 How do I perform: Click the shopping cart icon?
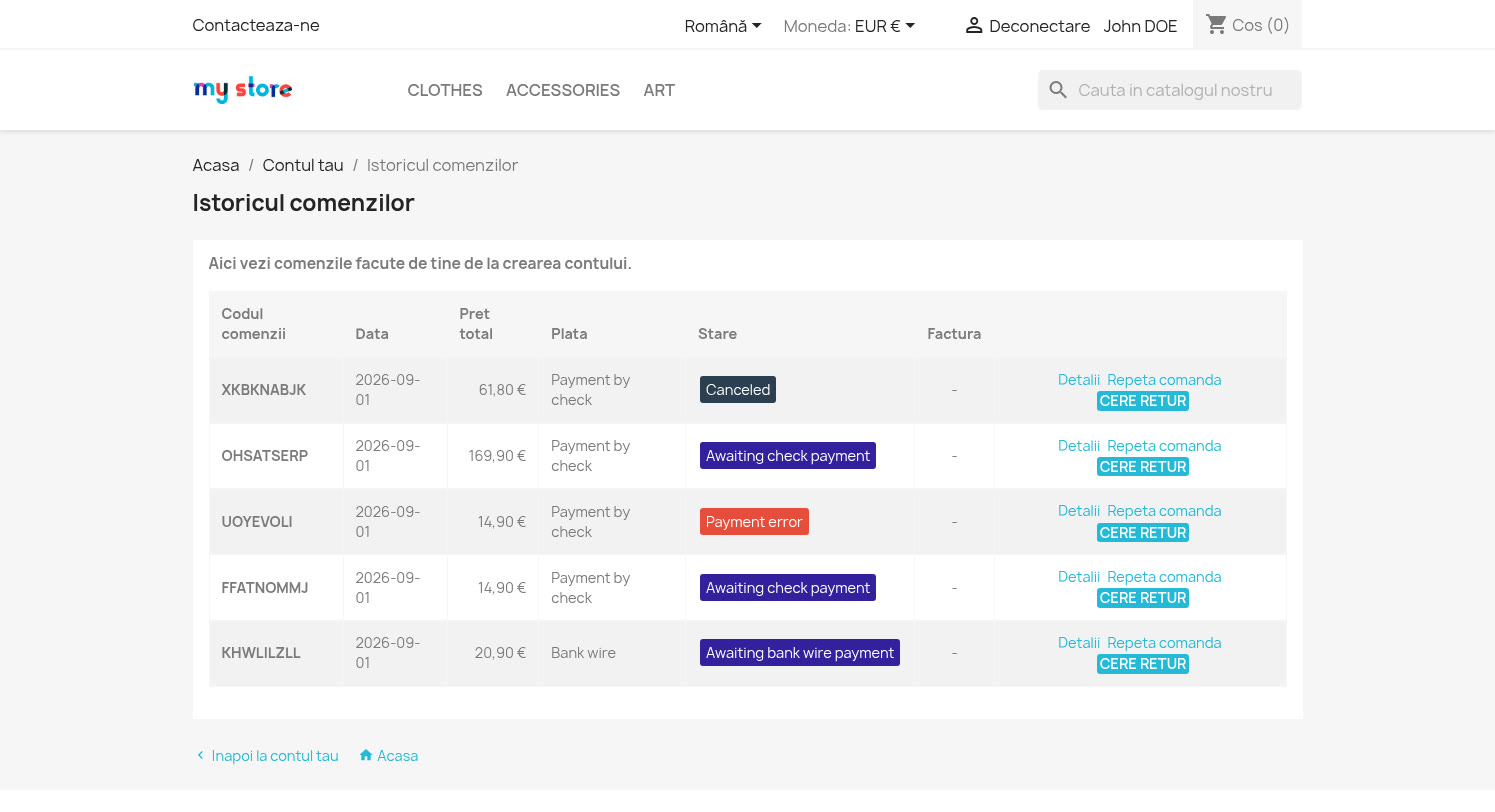1216,24
